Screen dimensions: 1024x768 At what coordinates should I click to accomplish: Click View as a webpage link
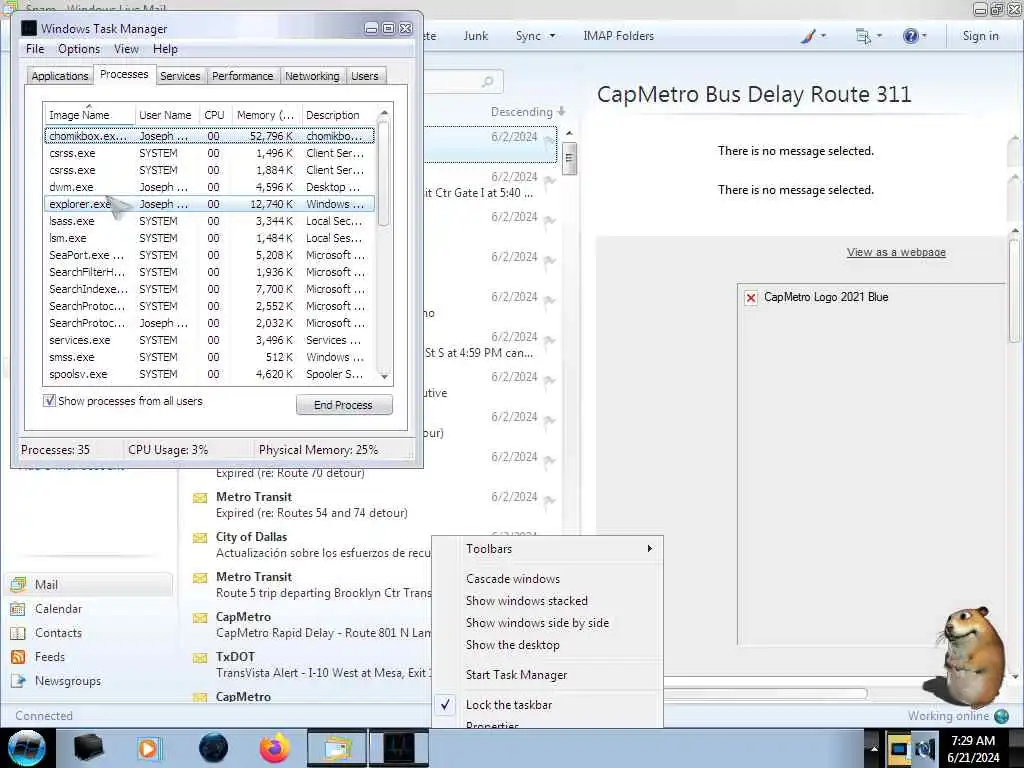pyautogui.click(x=896, y=252)
